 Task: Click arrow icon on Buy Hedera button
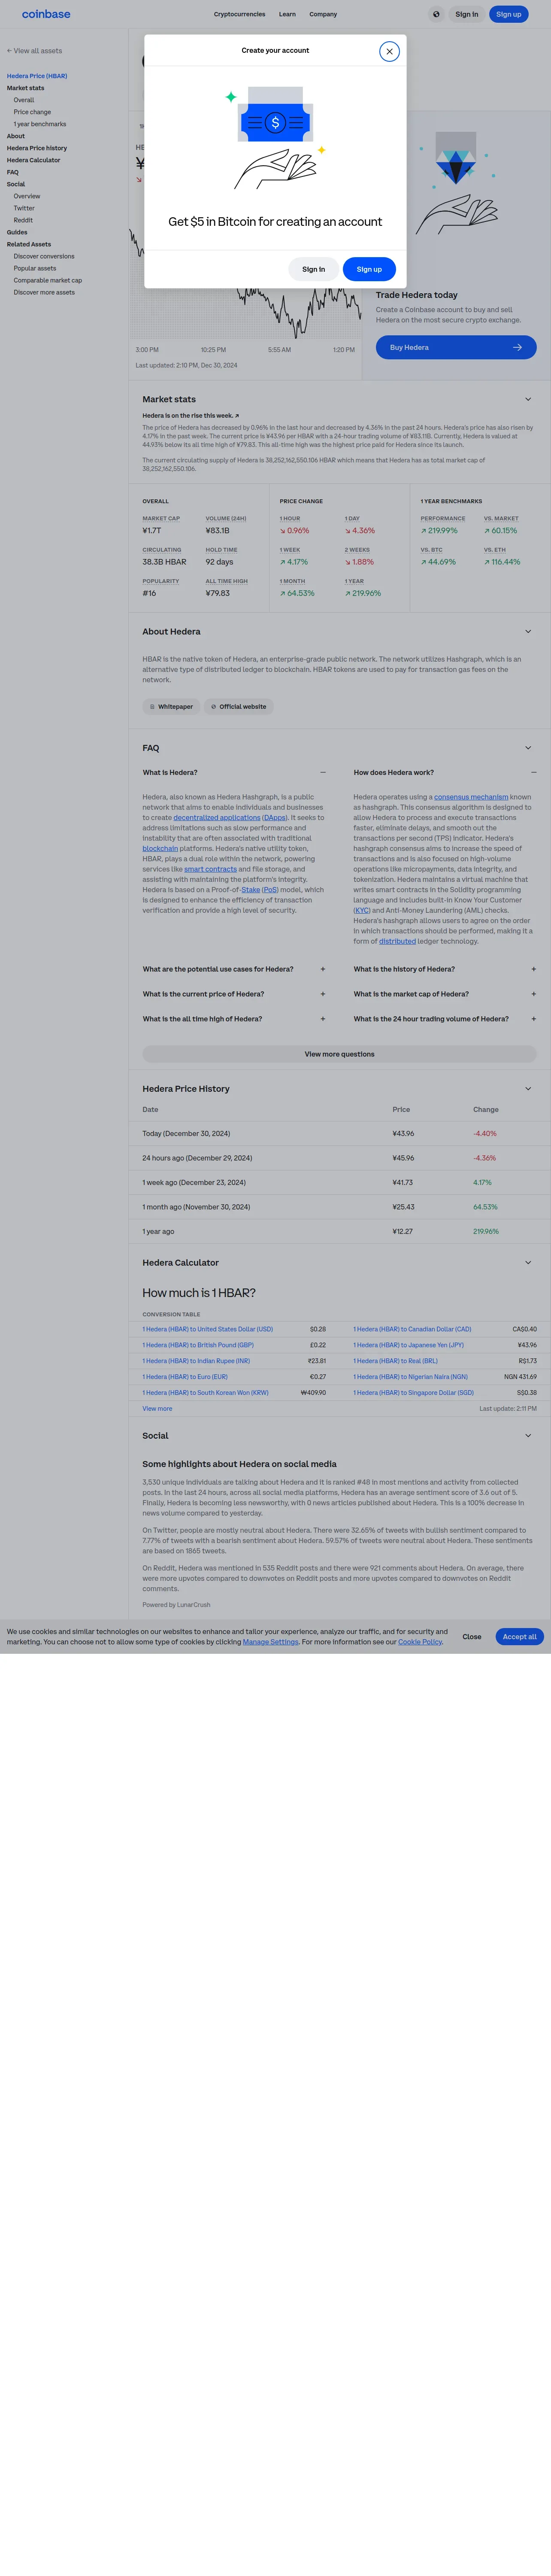pos(517,347)
